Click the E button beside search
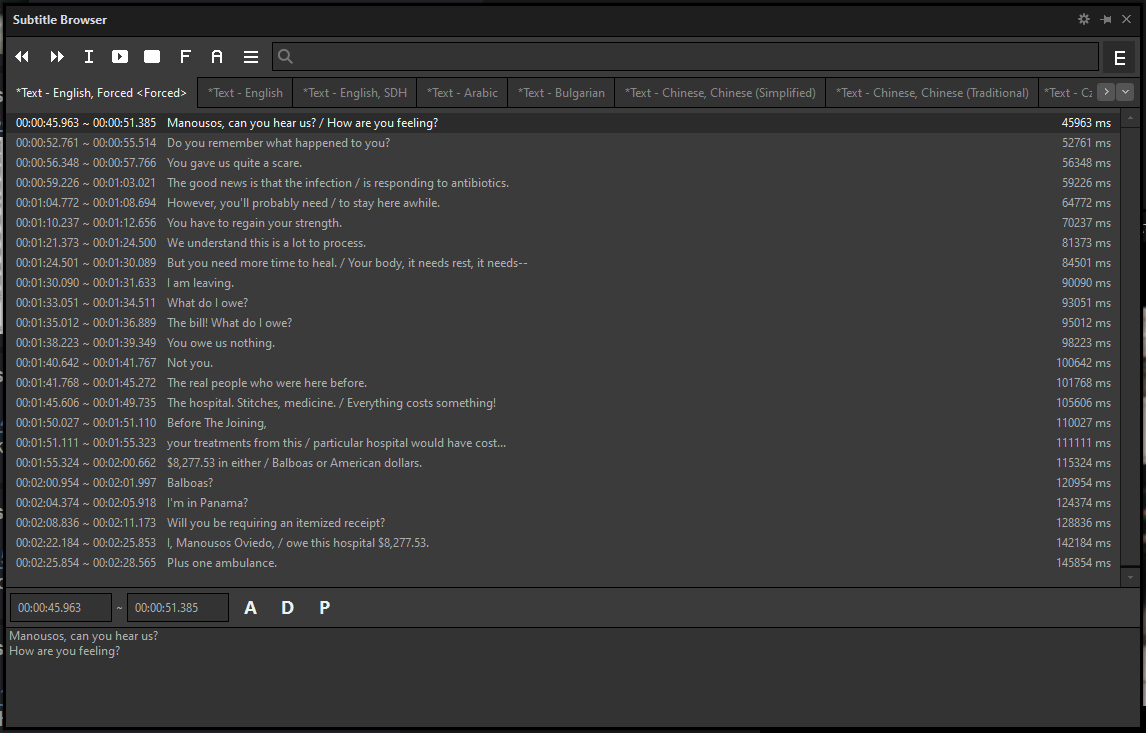Image resolution: width=1146 pixels, height=733 pixels. 1120,58
